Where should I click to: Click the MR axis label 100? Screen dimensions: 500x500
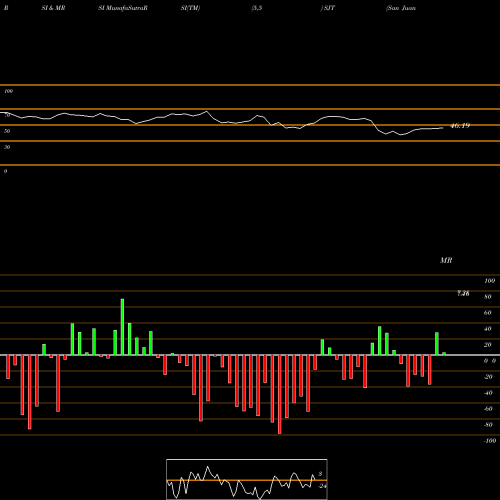pos(489,281)
